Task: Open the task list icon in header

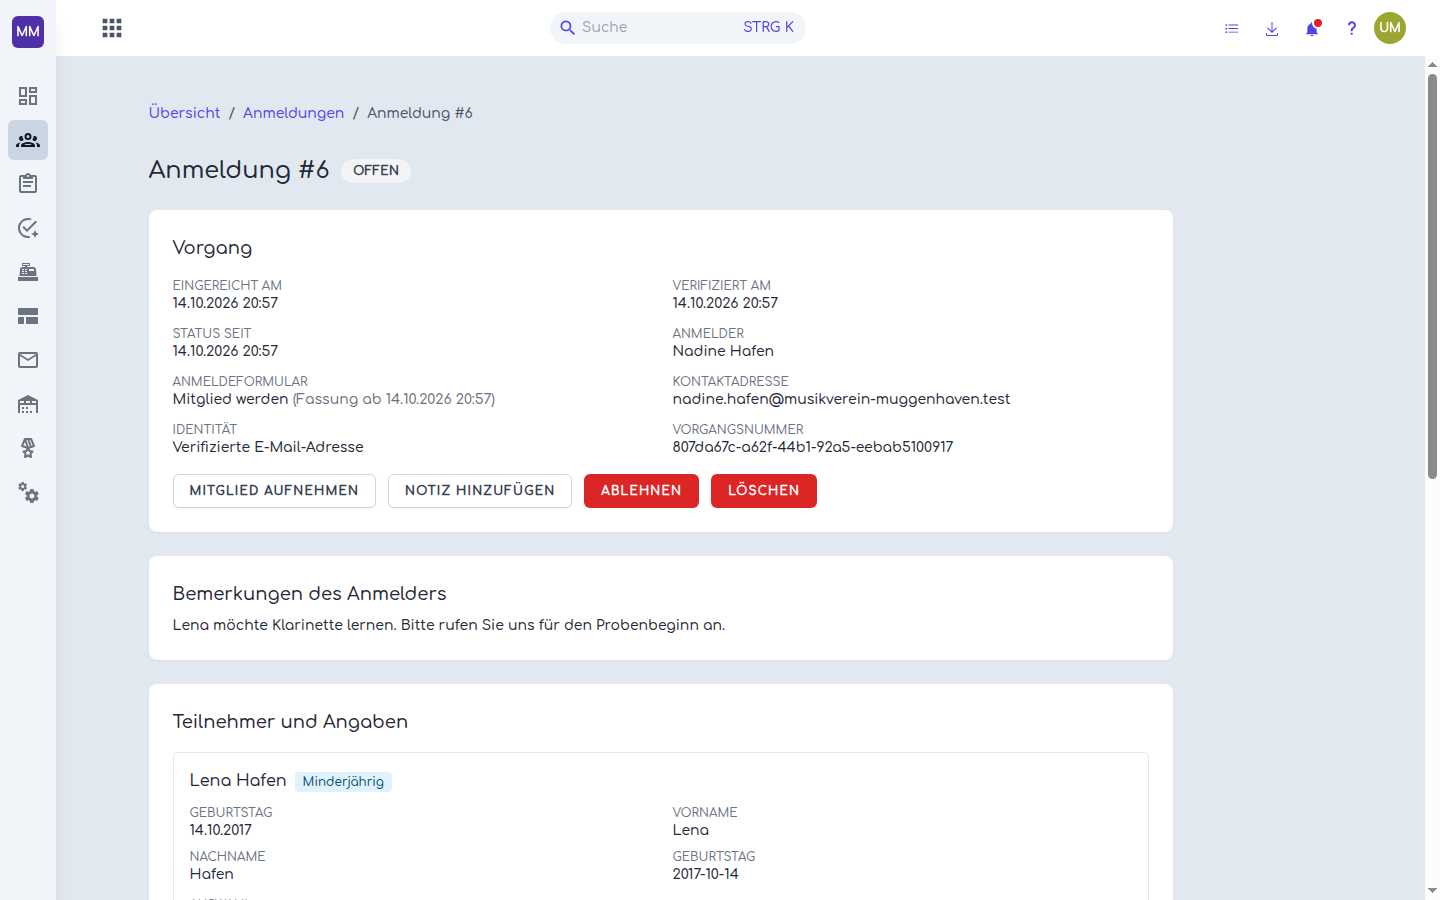Action: [1232, 29]
